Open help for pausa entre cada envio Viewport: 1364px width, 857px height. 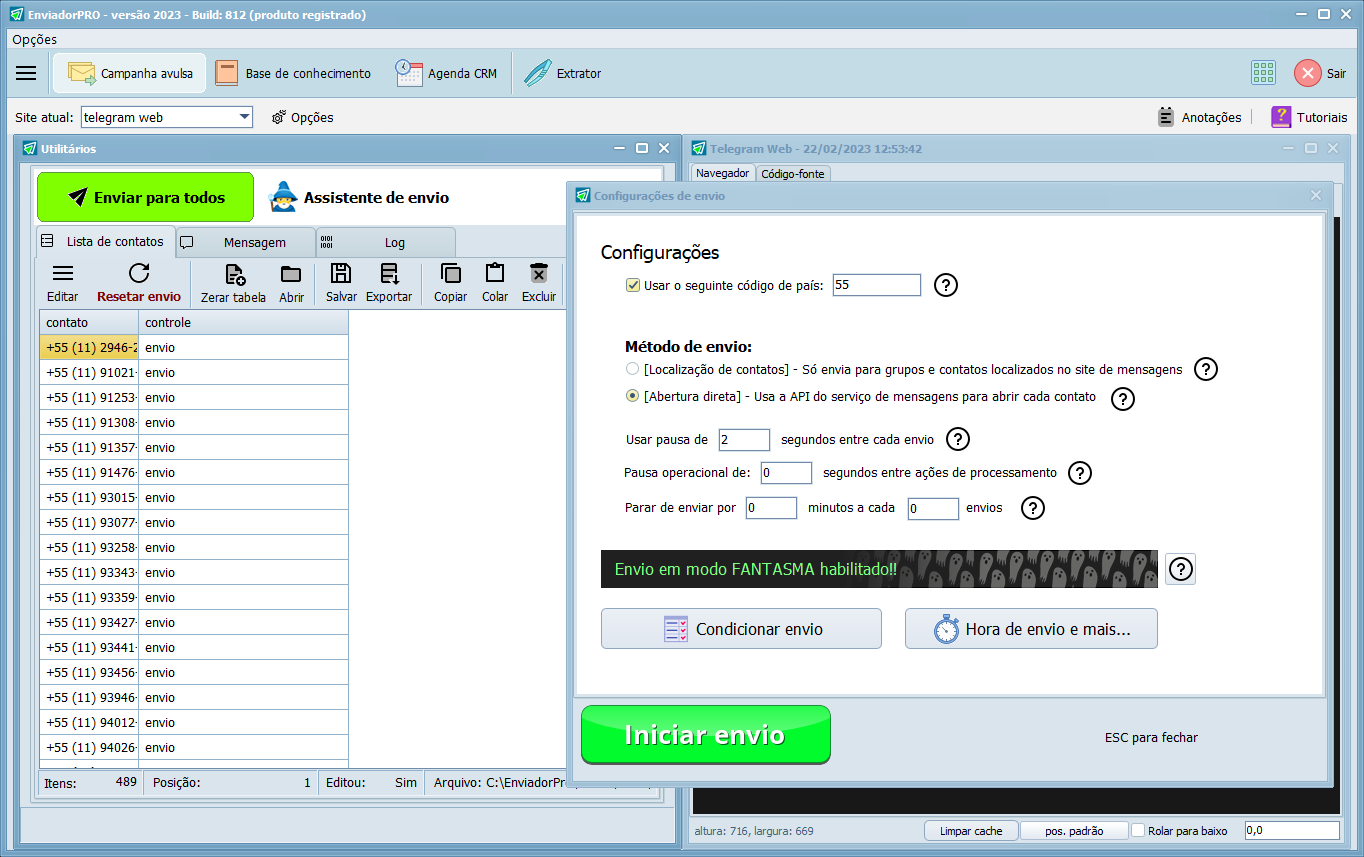[958, 439]
